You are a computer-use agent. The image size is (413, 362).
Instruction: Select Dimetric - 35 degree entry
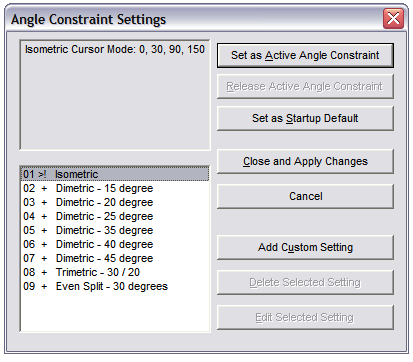coord(115,230)
